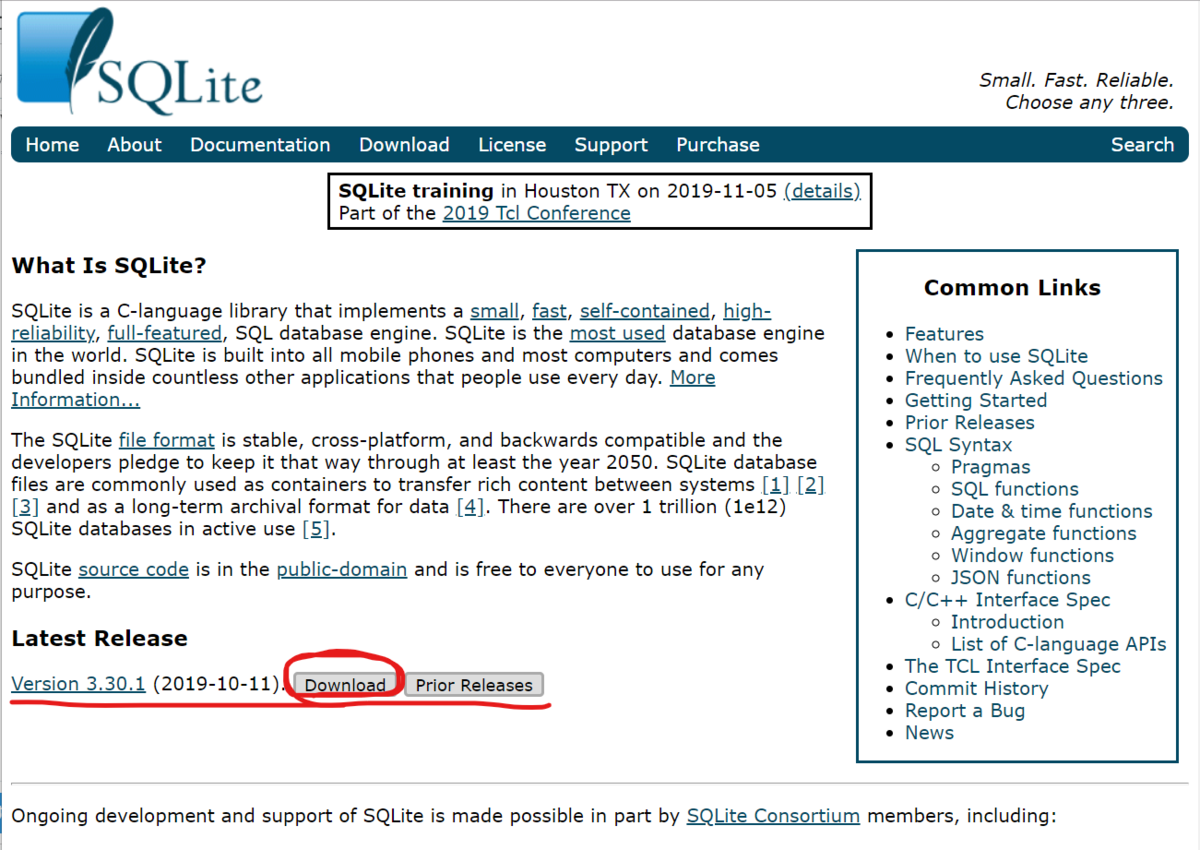Viewport: 1200px width, 850px height.
Task: Open the 'public-domain' link
Action: [342, 569]
